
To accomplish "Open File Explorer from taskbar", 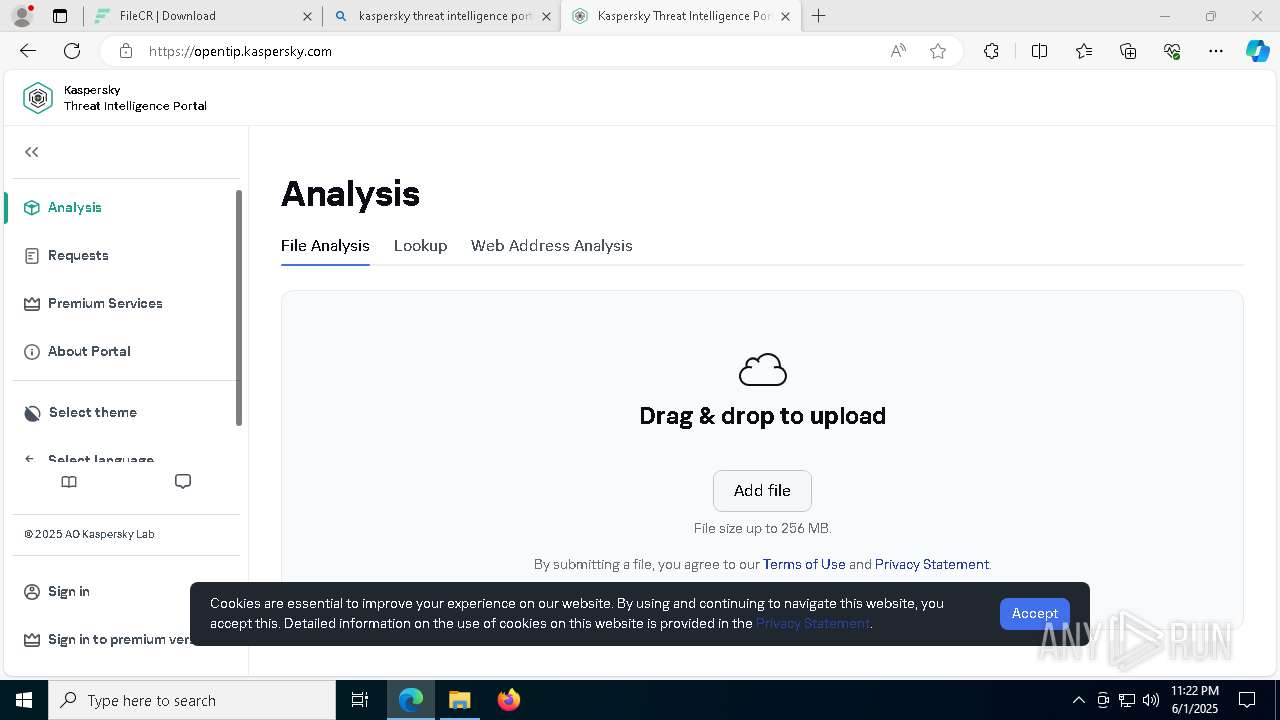I will (459, 700).
